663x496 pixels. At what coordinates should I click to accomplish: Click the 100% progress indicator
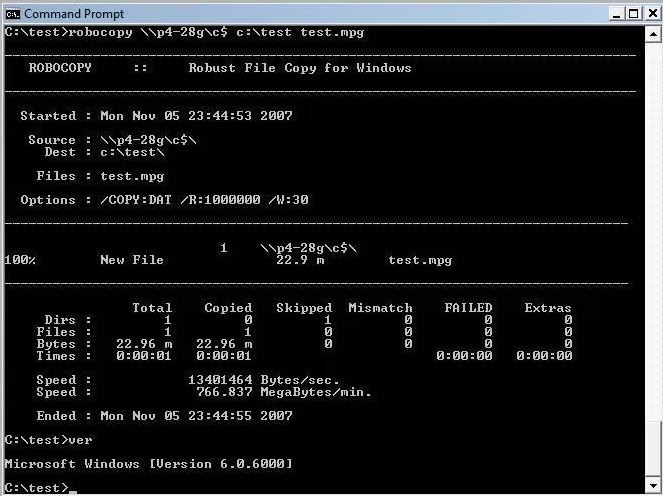(20, 260)
